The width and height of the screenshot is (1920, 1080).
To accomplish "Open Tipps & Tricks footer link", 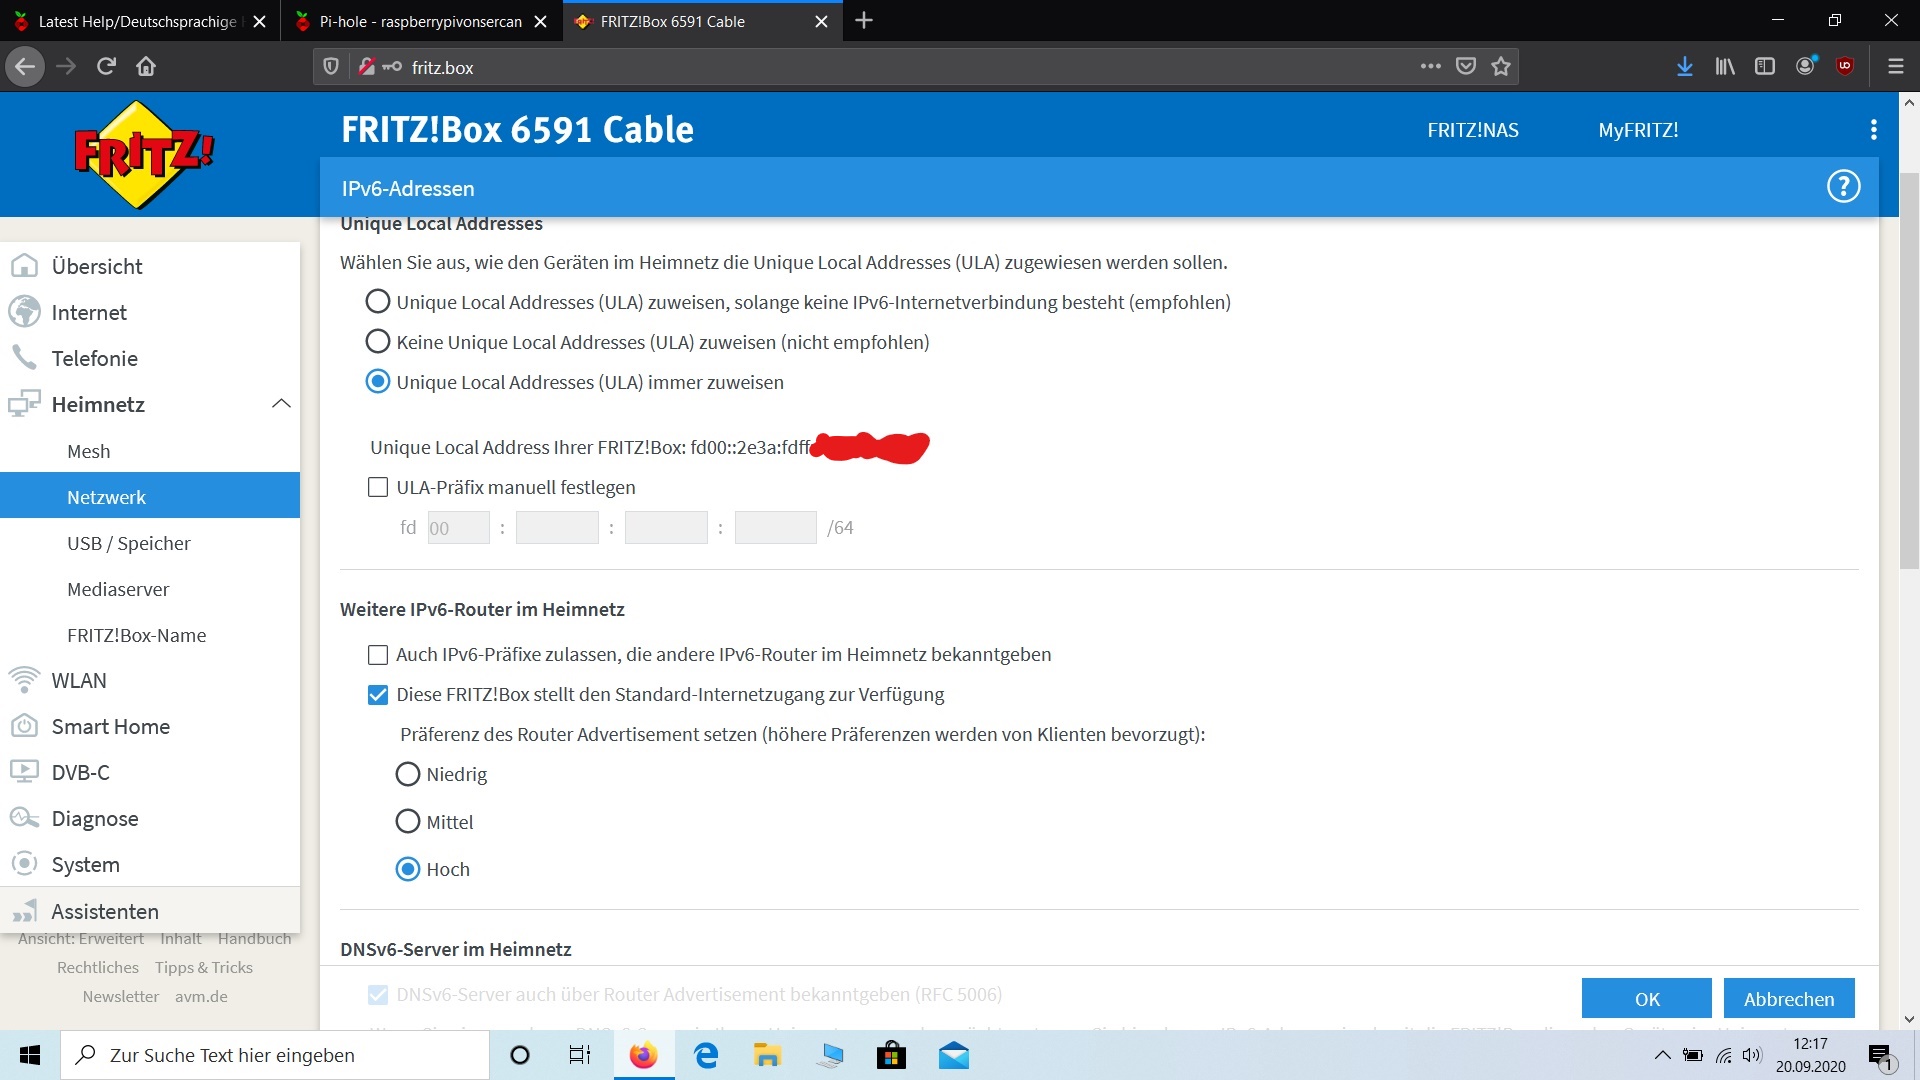I will click(204, 967).
